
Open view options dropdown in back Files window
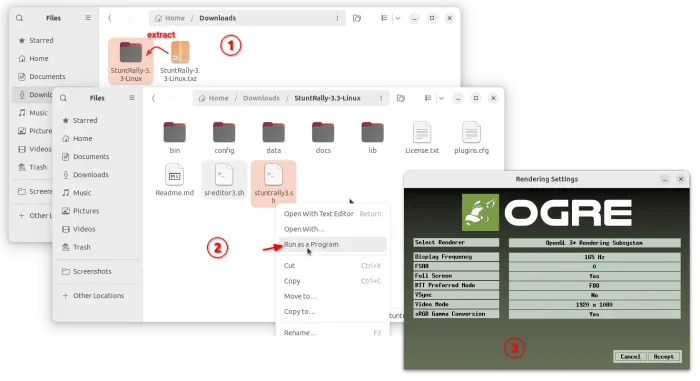pyautogui.click(x=398, y=18)
